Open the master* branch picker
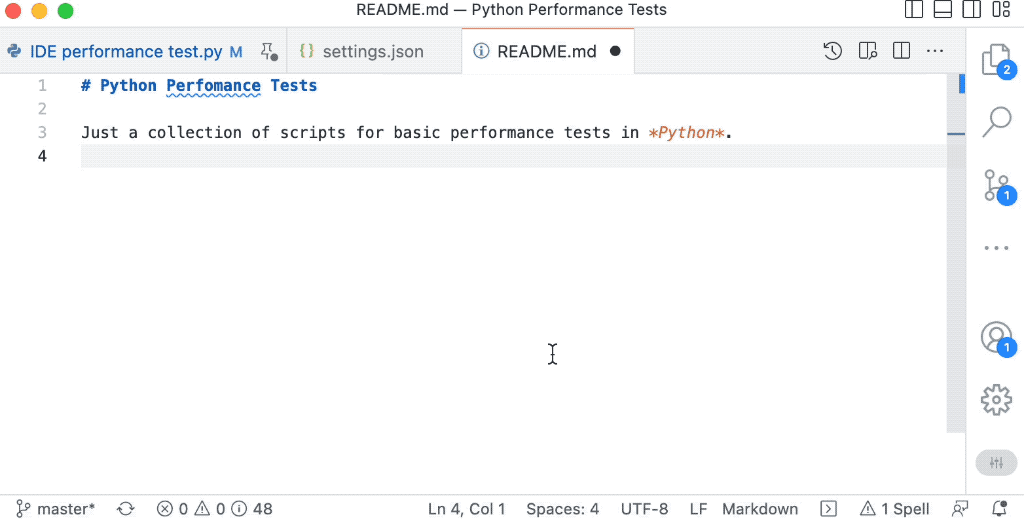 (x=56, y=509)
